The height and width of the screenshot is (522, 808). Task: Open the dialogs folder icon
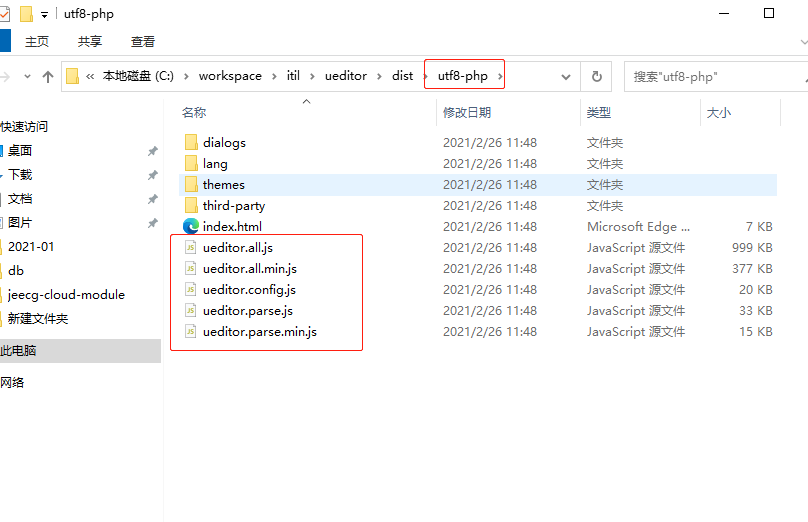191,142
